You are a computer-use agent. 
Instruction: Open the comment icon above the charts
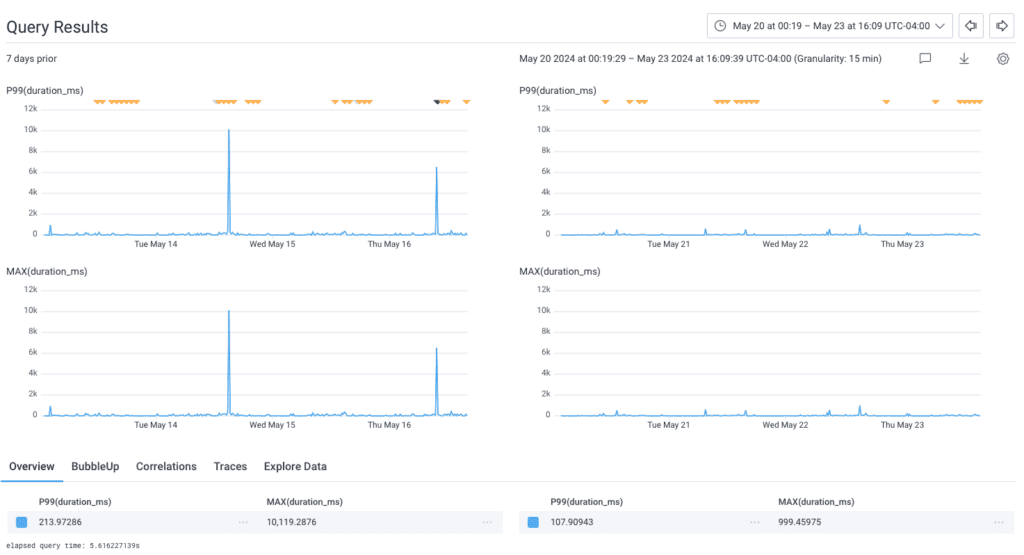click(x=925, y=59)
